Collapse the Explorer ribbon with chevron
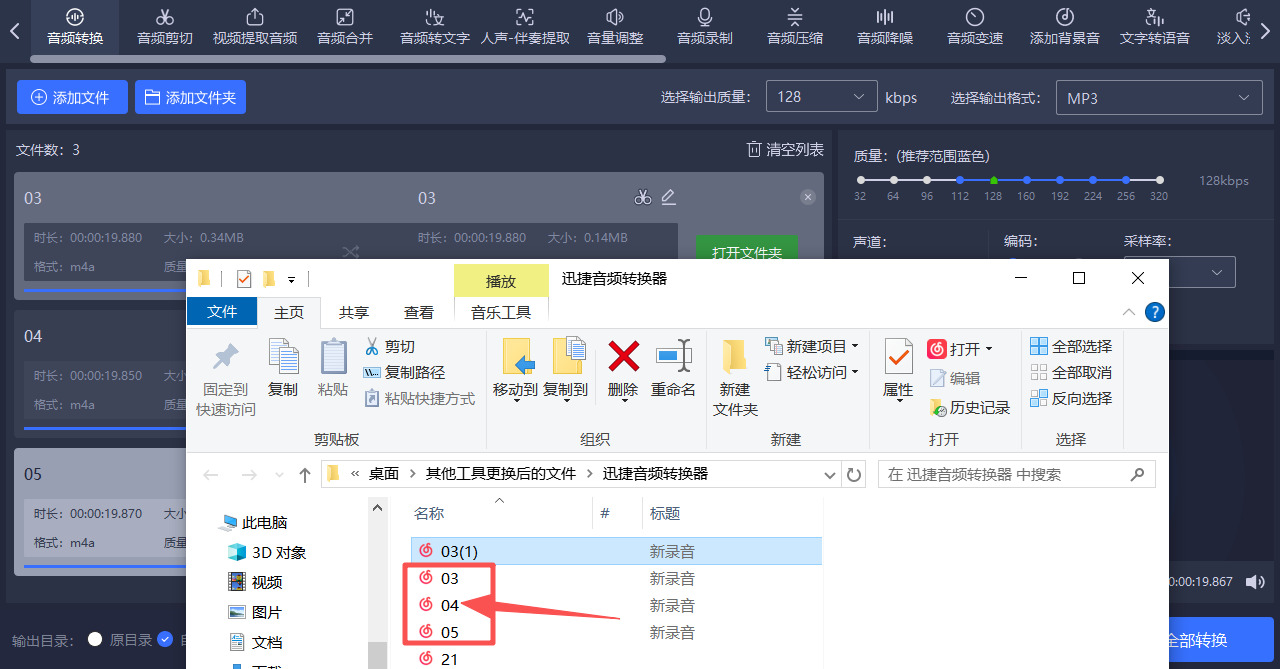 (1129, 312)
